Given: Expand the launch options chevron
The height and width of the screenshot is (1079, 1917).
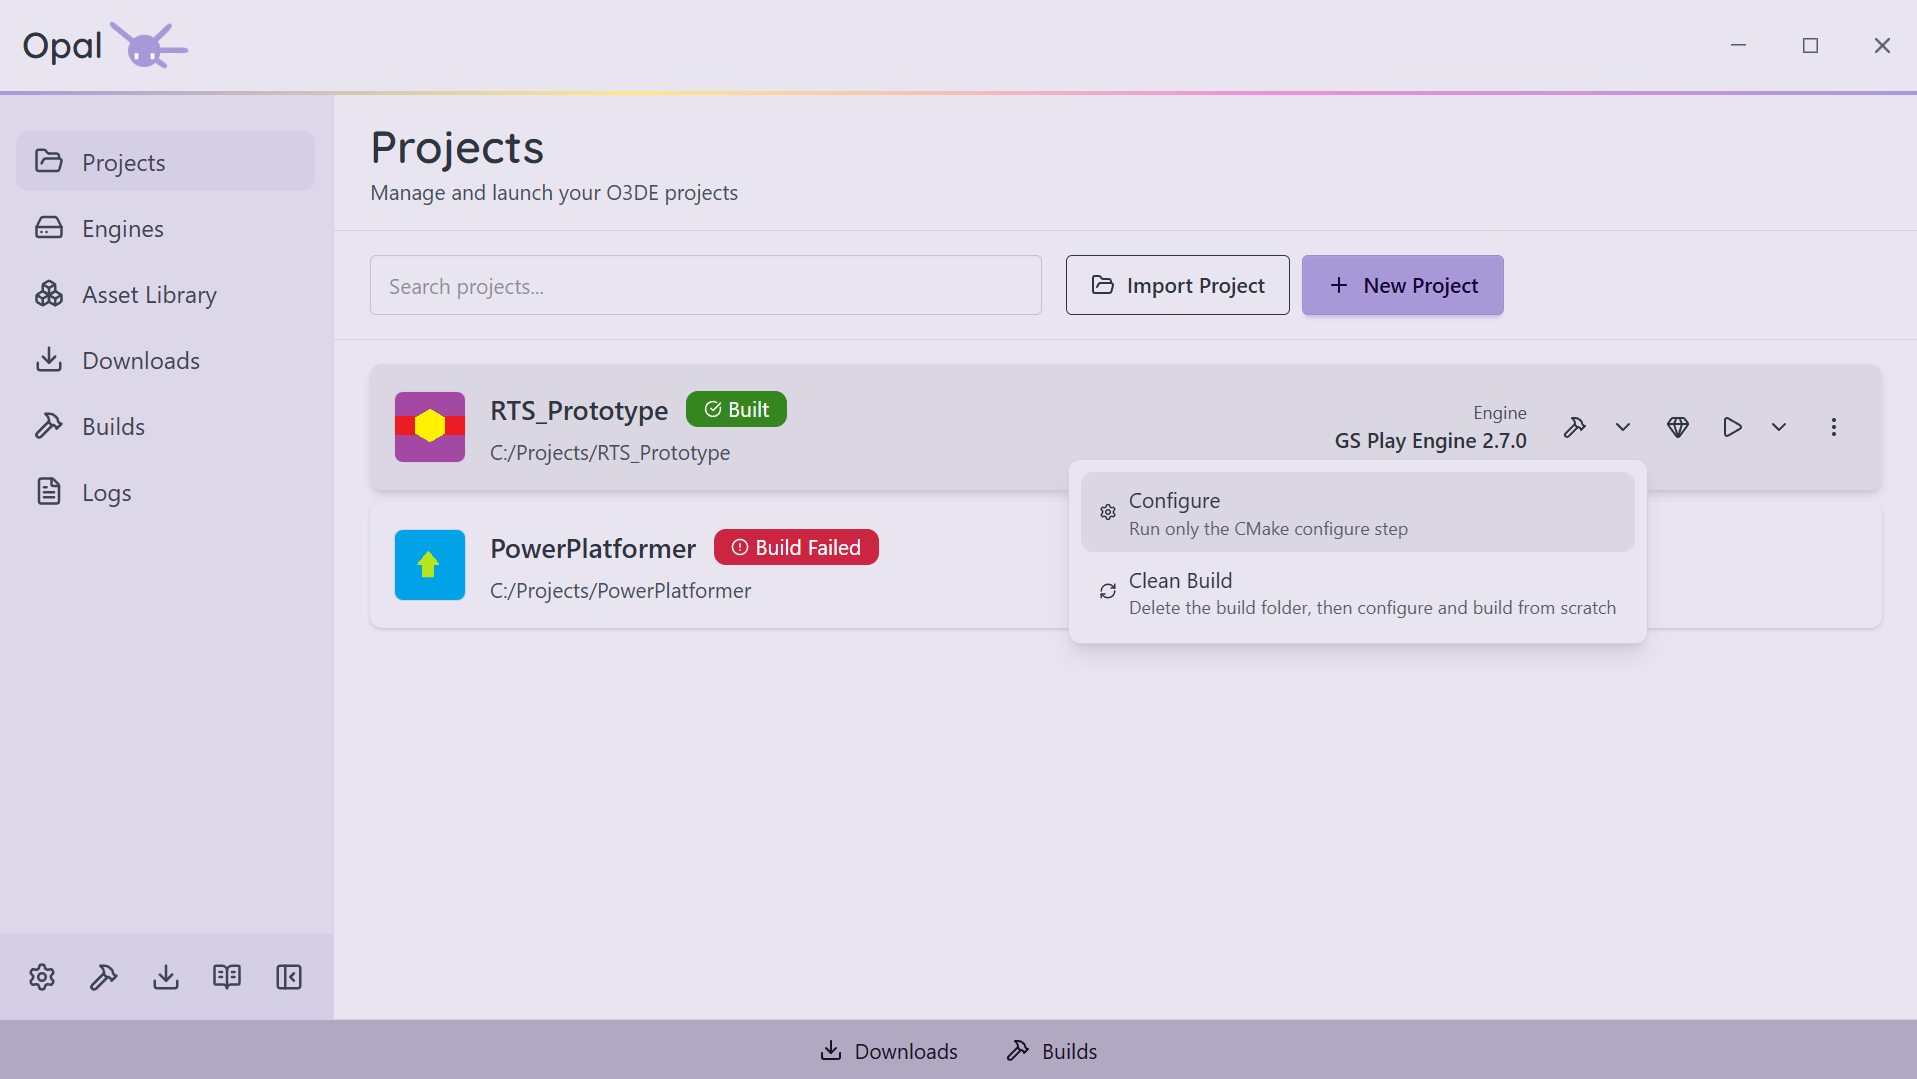Looking at the screenshot, I should 1779,427.
